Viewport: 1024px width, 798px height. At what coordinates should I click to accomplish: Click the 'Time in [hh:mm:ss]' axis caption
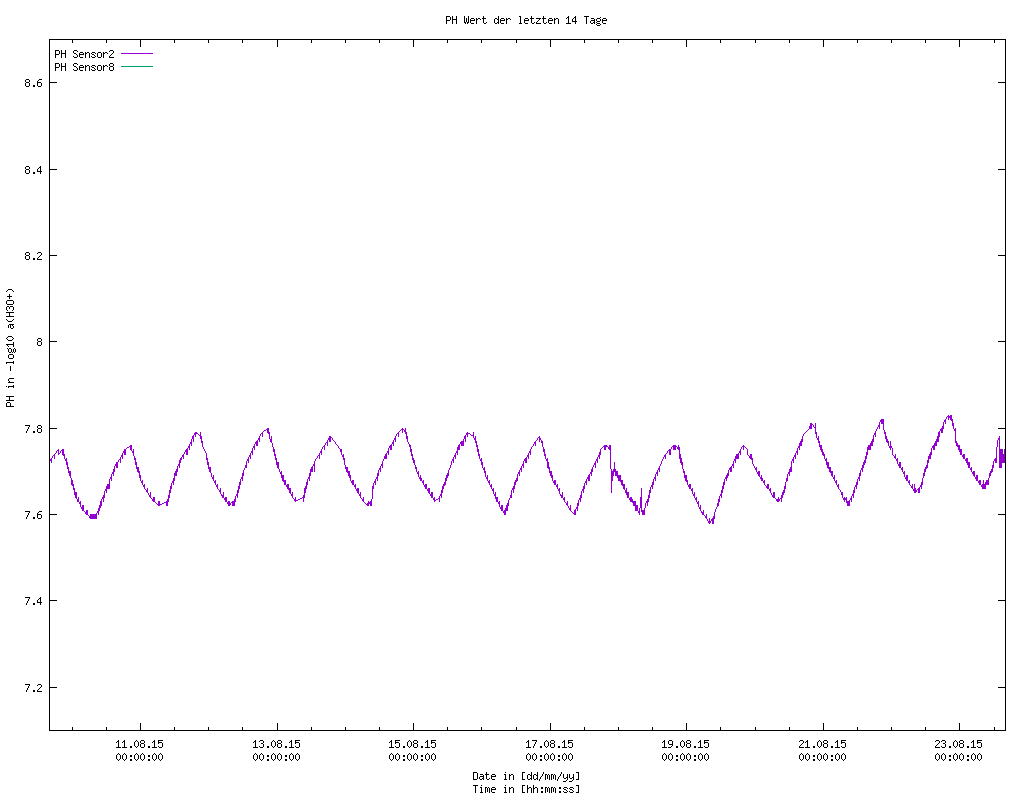[526, 789]
